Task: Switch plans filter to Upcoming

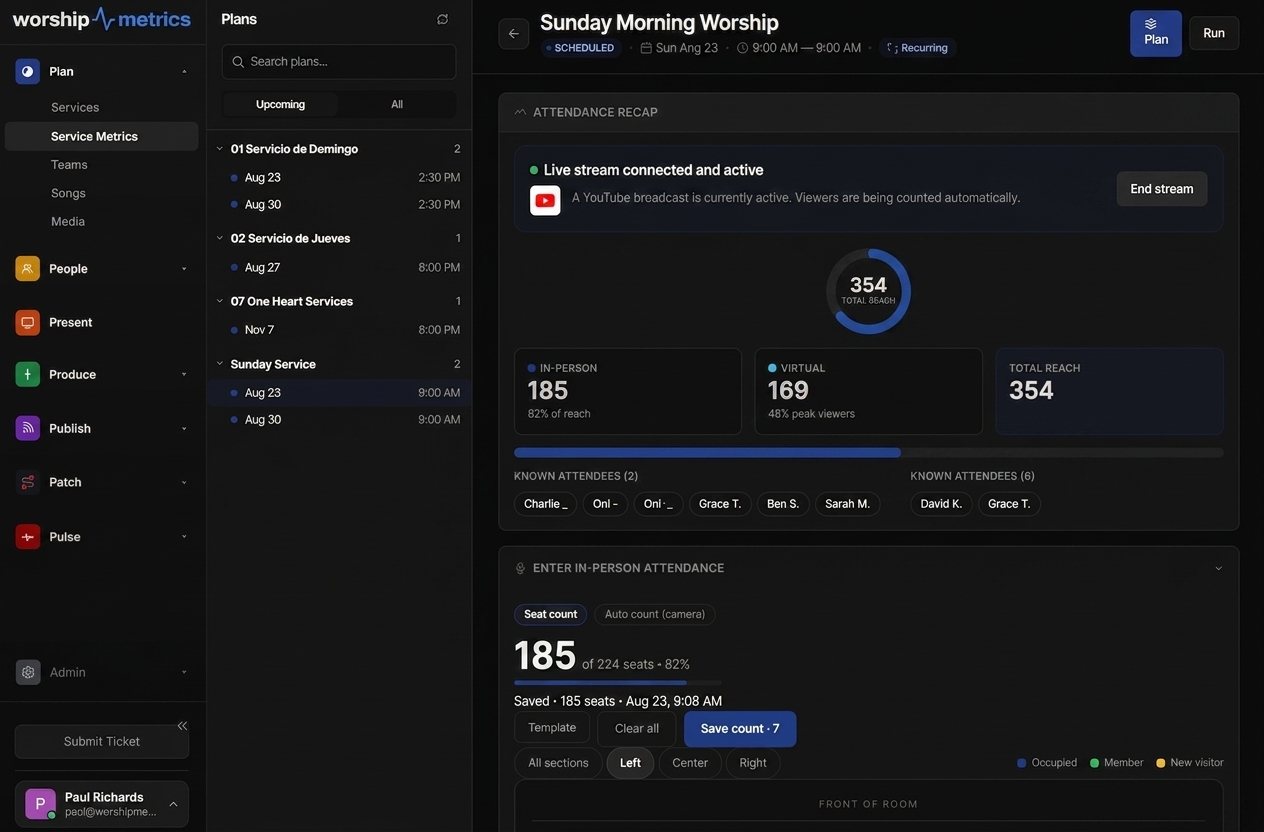Action: pos(280,104)
